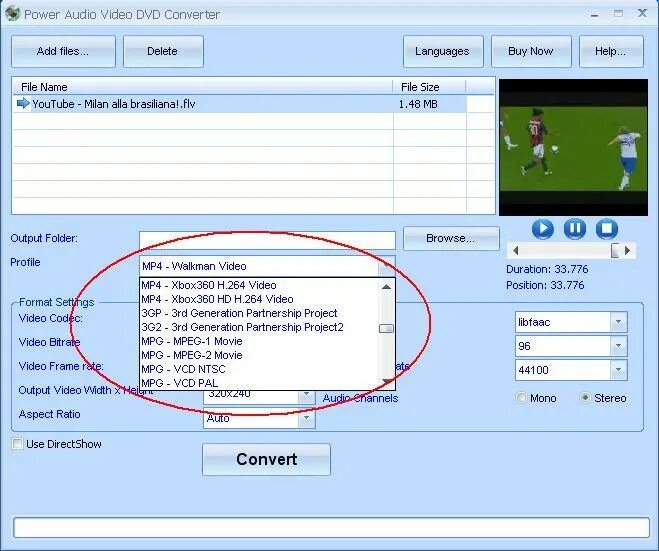Maximize the converter window
Image resolution: width=659 pixels, height=551 pixels.
[x=618, y=14]
